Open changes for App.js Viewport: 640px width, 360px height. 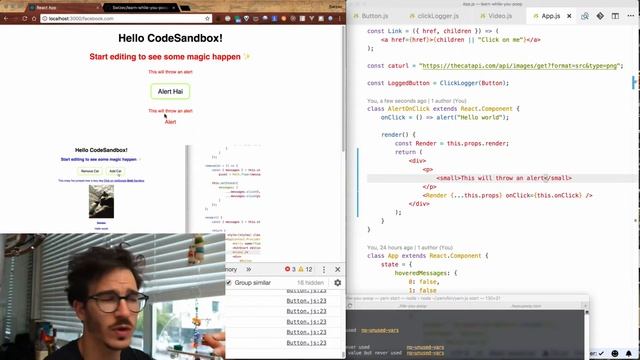pos(585,16)
